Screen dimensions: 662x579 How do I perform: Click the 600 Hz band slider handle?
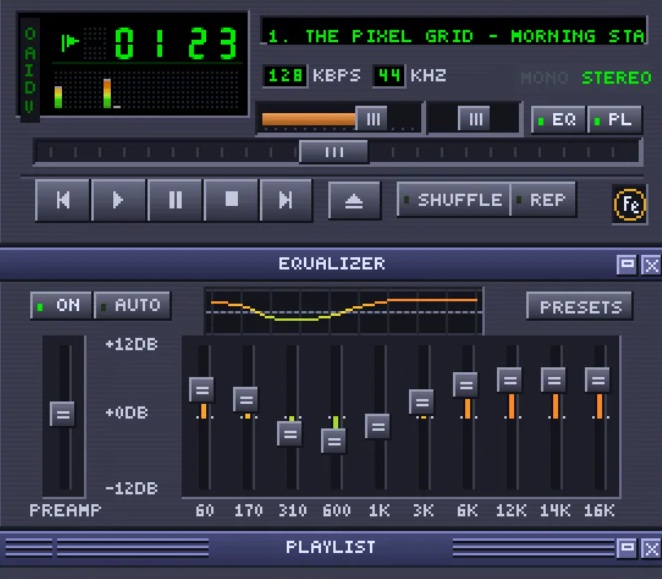[334, 441]
